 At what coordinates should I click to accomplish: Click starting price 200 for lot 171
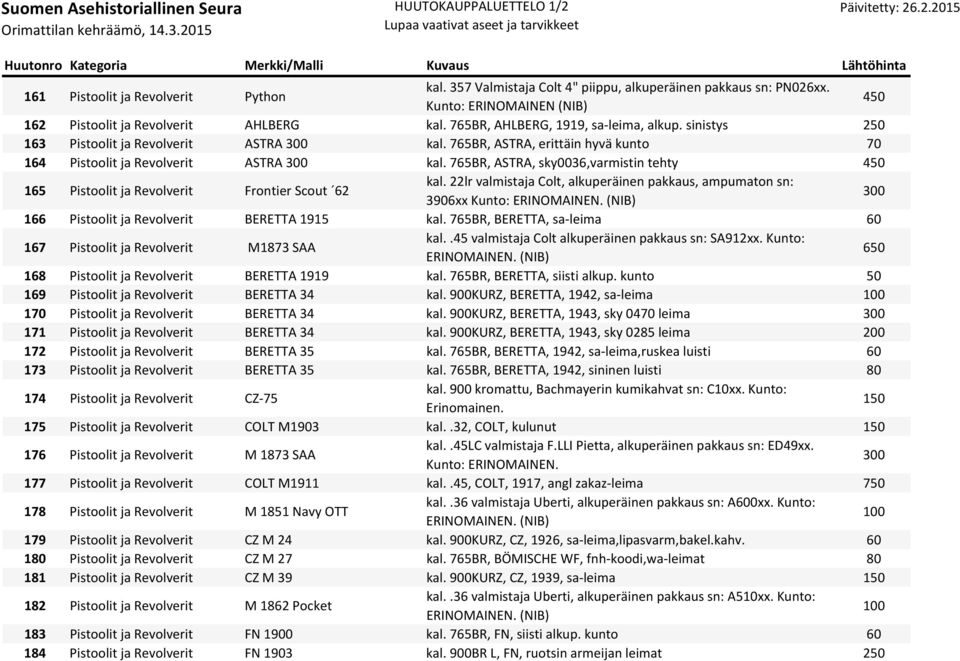click(874, 332)
